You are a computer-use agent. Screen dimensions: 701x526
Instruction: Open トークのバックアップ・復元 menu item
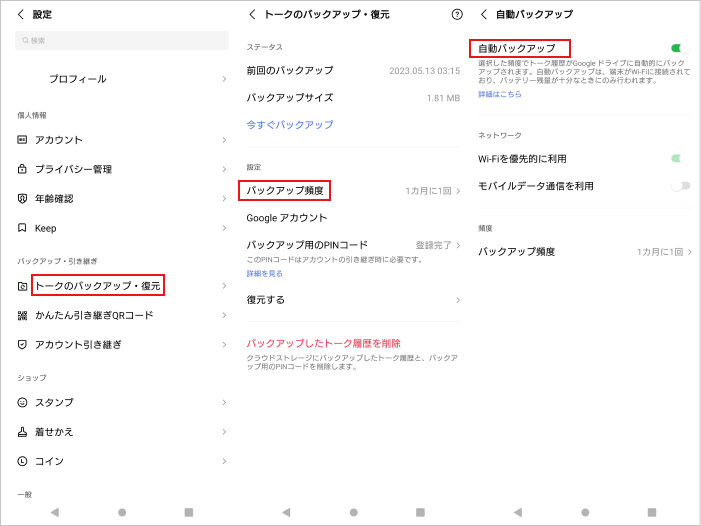coord(98,286)
